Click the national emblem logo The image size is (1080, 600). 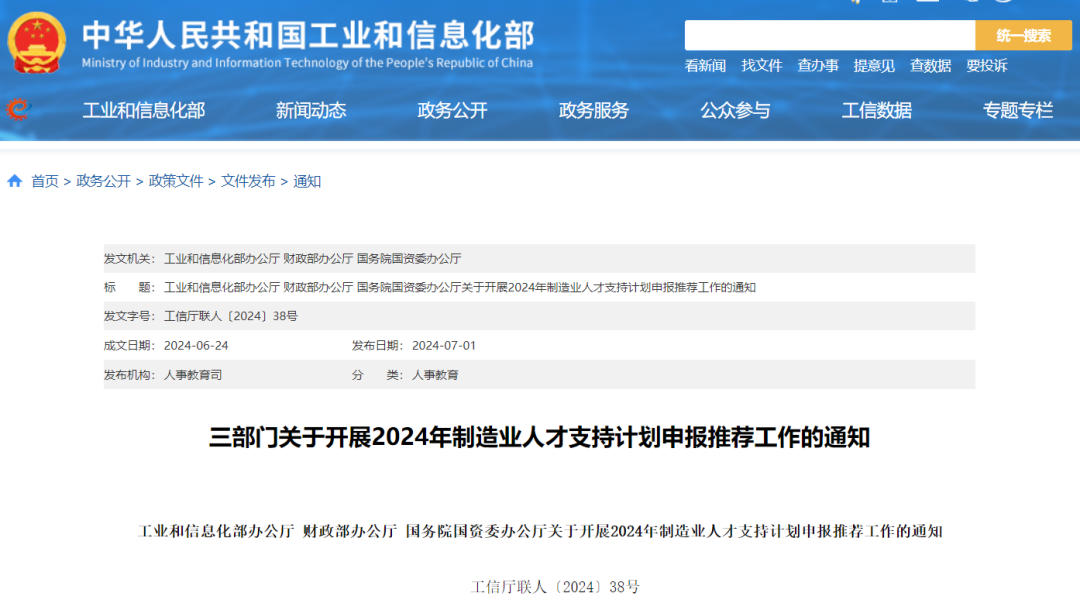[x=37, y=43]
